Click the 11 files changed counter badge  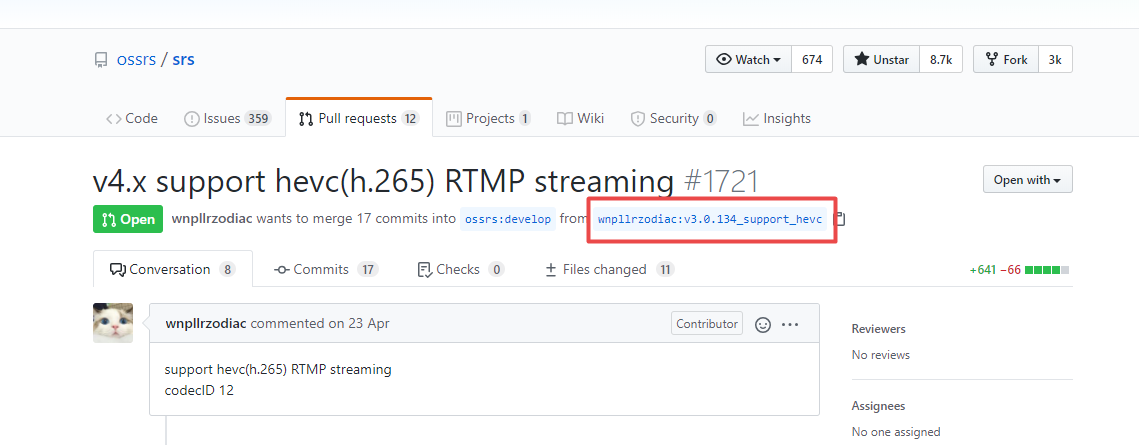[665, 269]
